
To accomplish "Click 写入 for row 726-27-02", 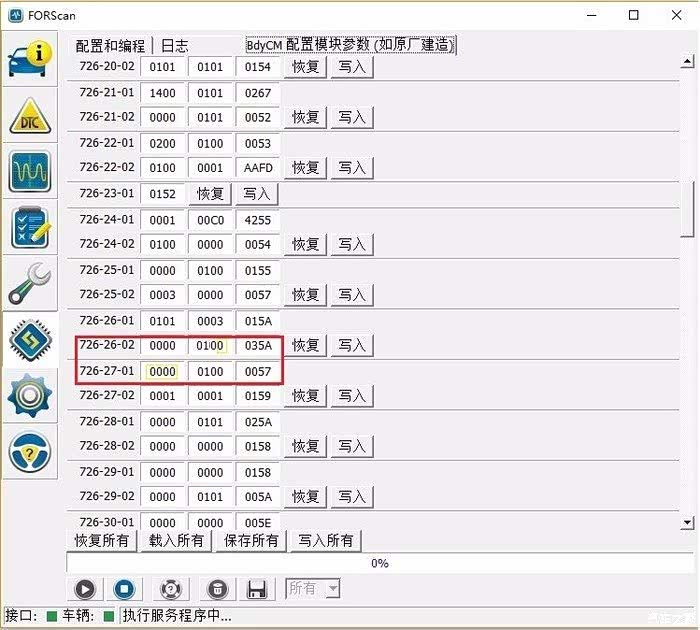I will [x=352, y=396].
